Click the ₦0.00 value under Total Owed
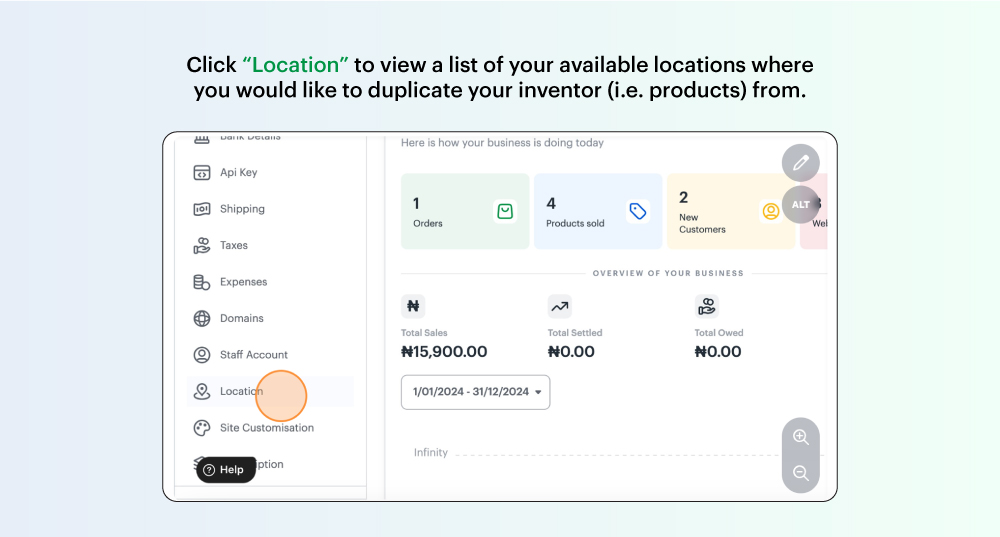The height and width of the screenshot is (537, 1000). 717,351
